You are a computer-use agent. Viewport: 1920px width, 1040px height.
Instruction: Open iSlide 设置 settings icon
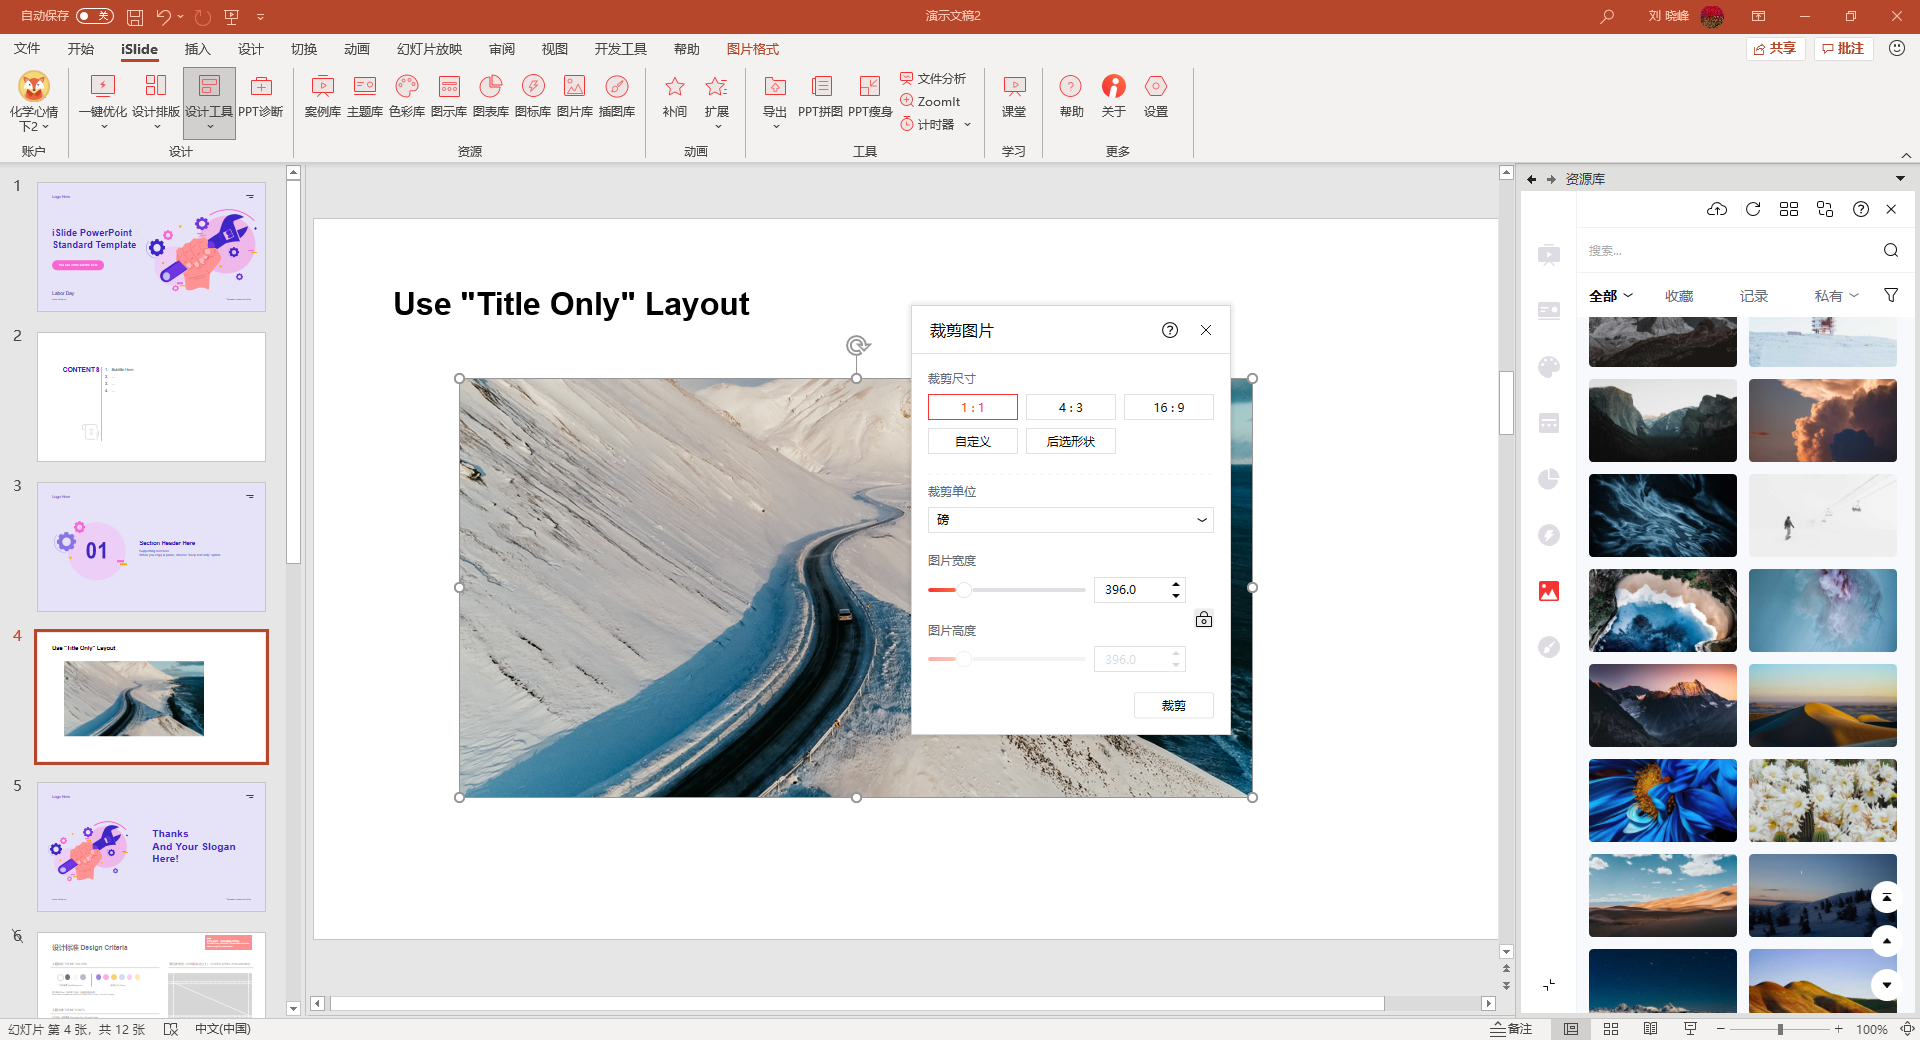[x=1156, y=97]
